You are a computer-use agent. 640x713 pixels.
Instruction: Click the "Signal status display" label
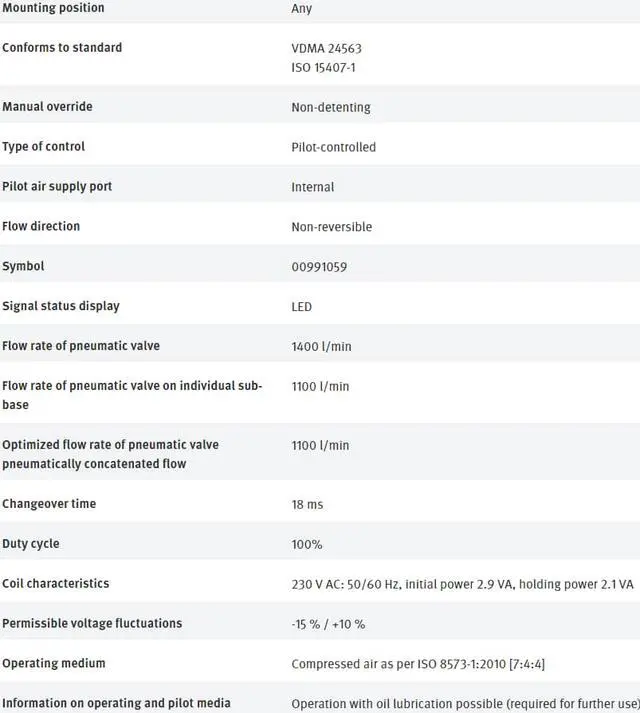[x=61, y=306]
